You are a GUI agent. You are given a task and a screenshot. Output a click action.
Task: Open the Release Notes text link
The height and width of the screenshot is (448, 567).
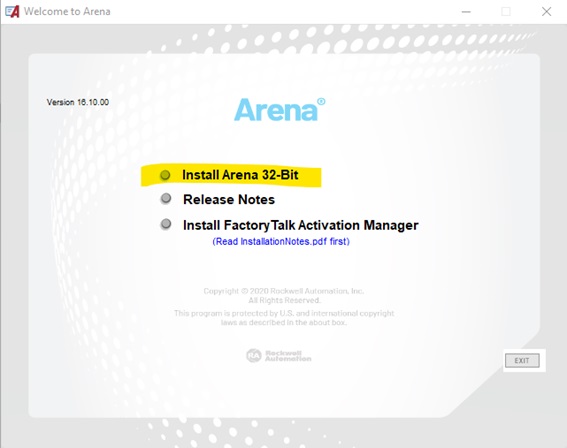coord(229,200)
